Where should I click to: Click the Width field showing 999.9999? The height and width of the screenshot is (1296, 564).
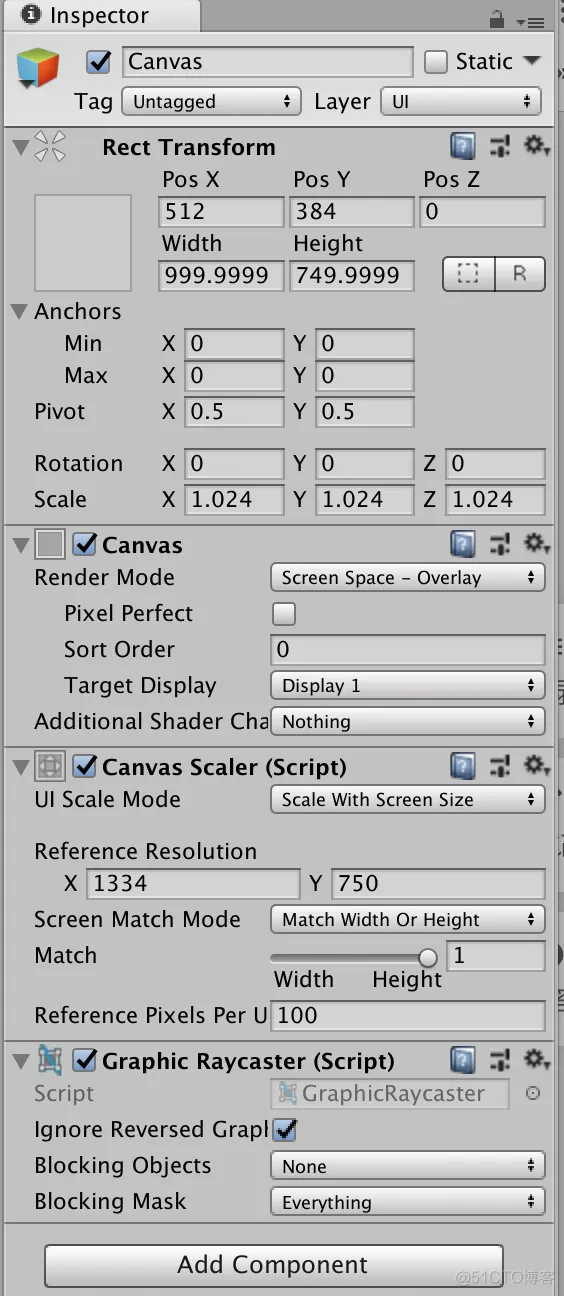tap(221, 275)
